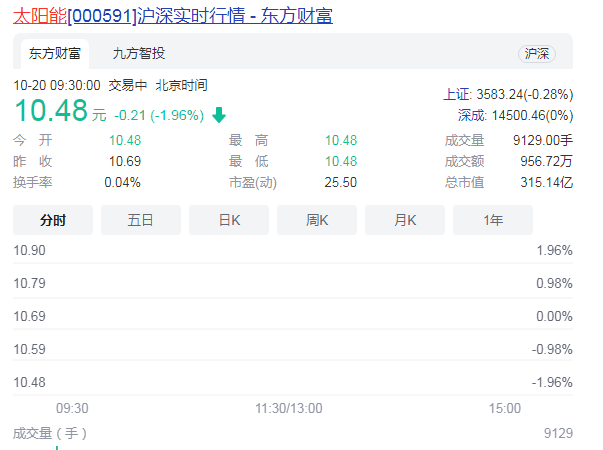Select the 周K chart tab
This screenshot has width=603, height=450.
[317, 220]
